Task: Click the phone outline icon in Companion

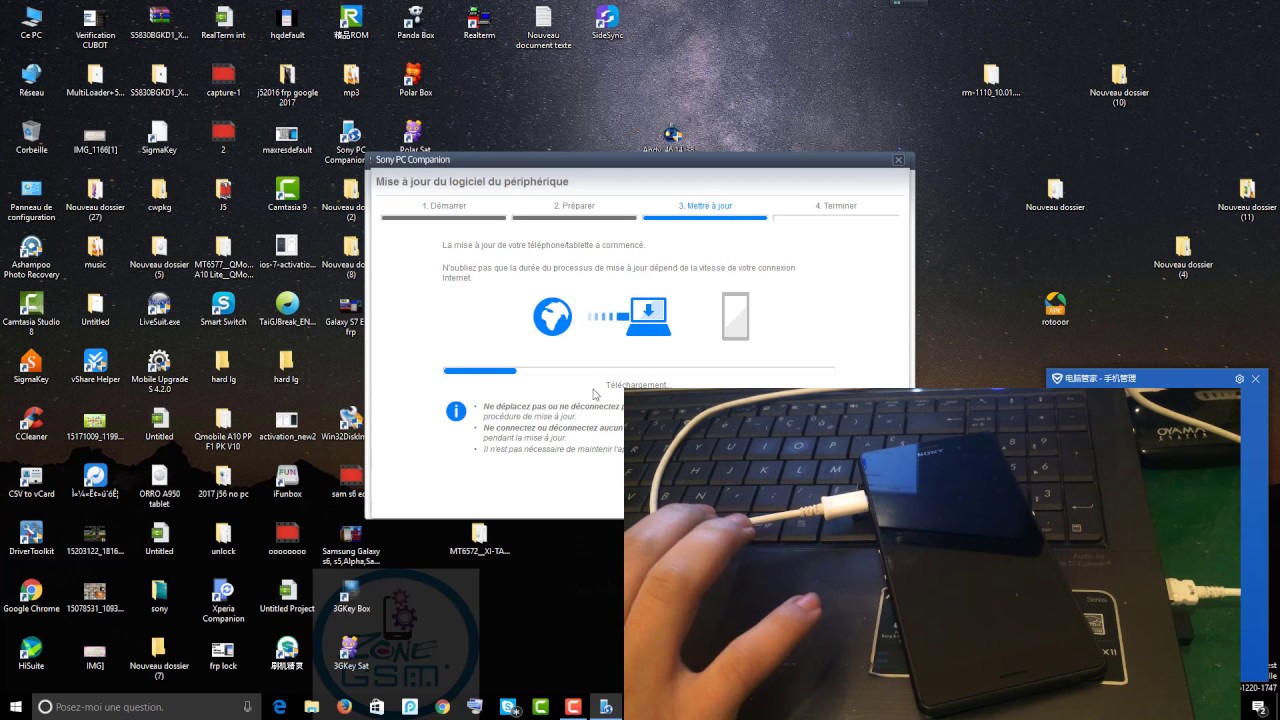Action: [x=735, y=316]
